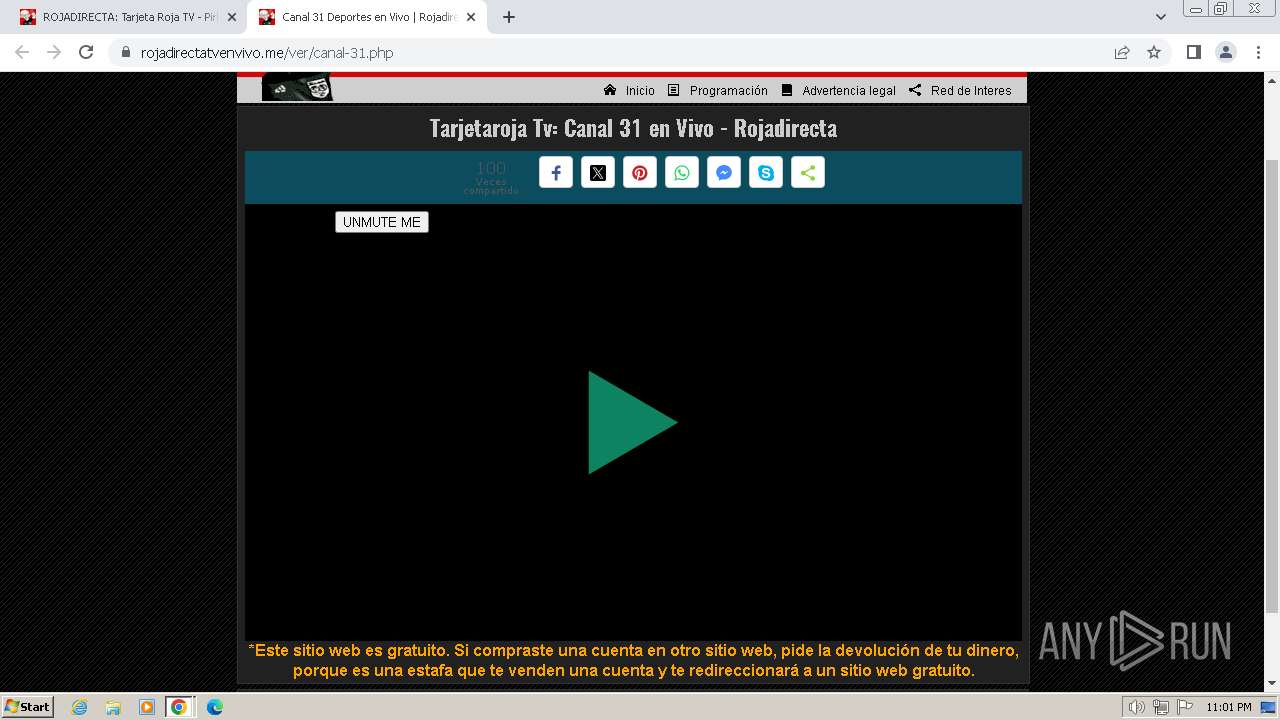Launch Internet Explorer from the taskbar
Screen dimensions: 1280x720
tap(80, 707)
